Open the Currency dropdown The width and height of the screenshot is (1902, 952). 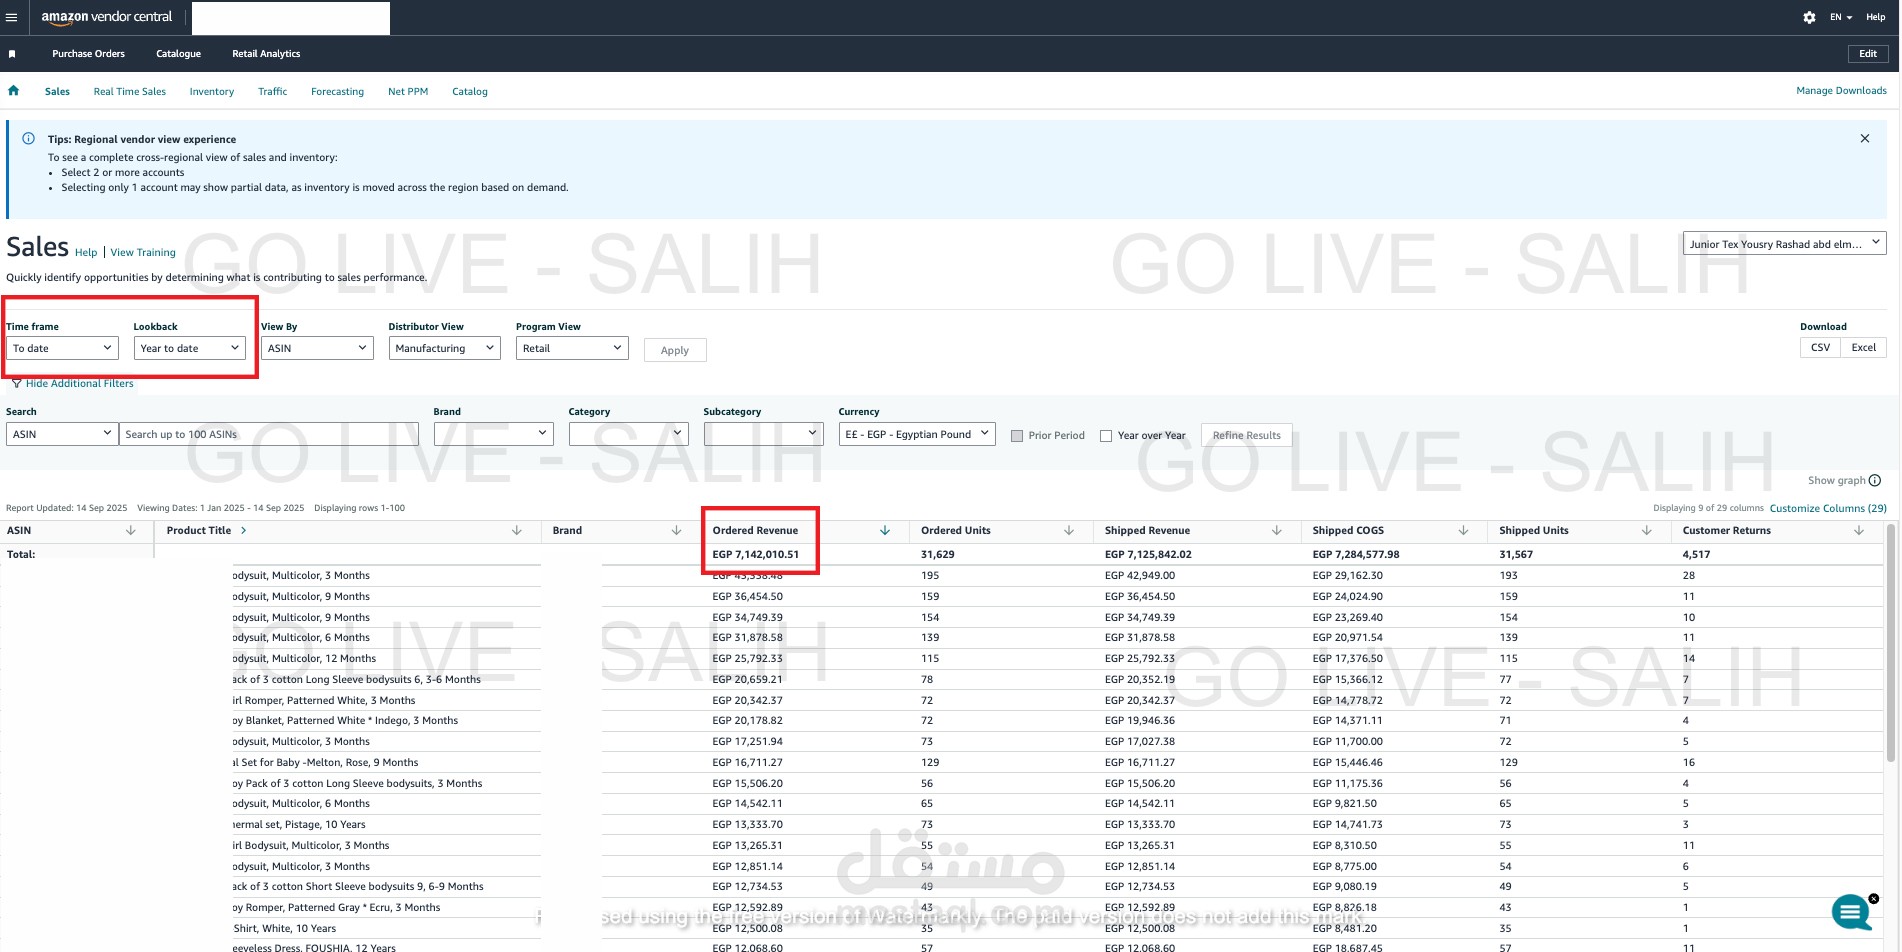pyautogui.click(x=917, y=434)
